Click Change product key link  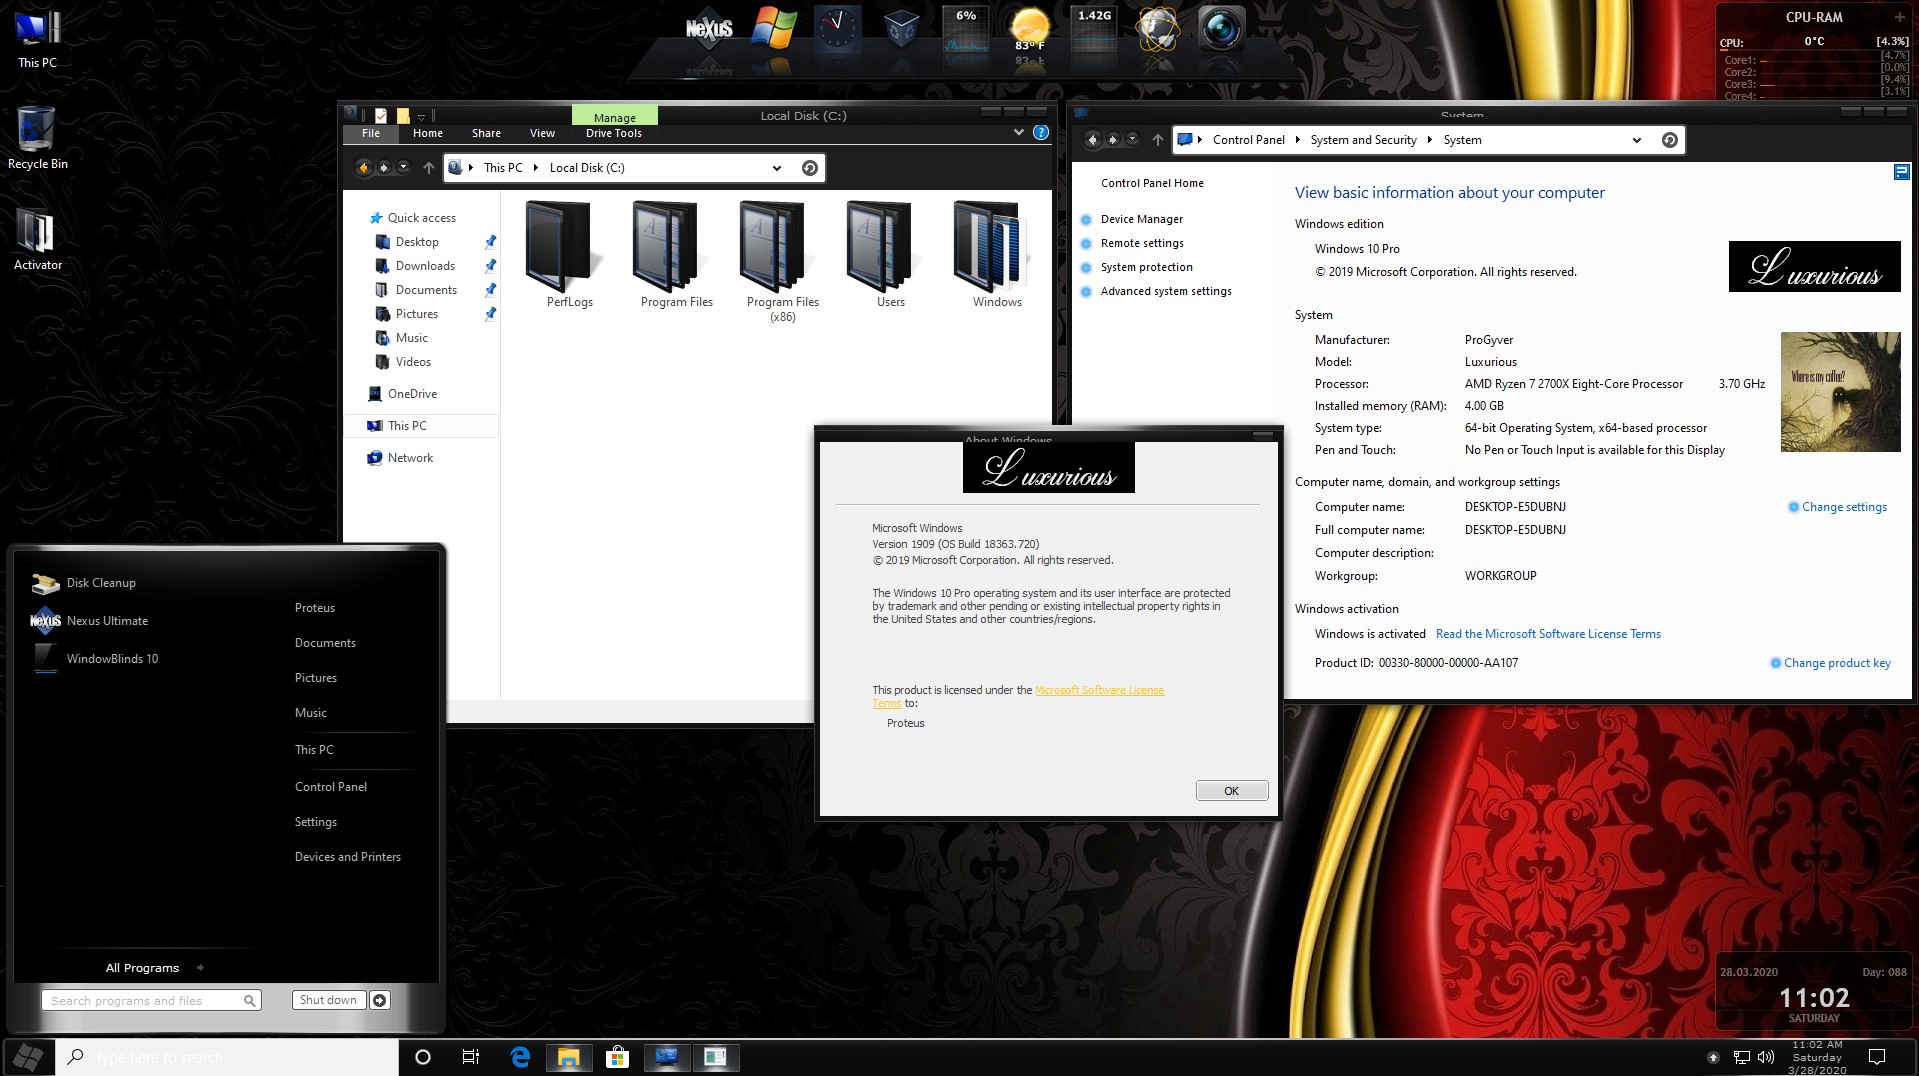tap(1837, 663)
